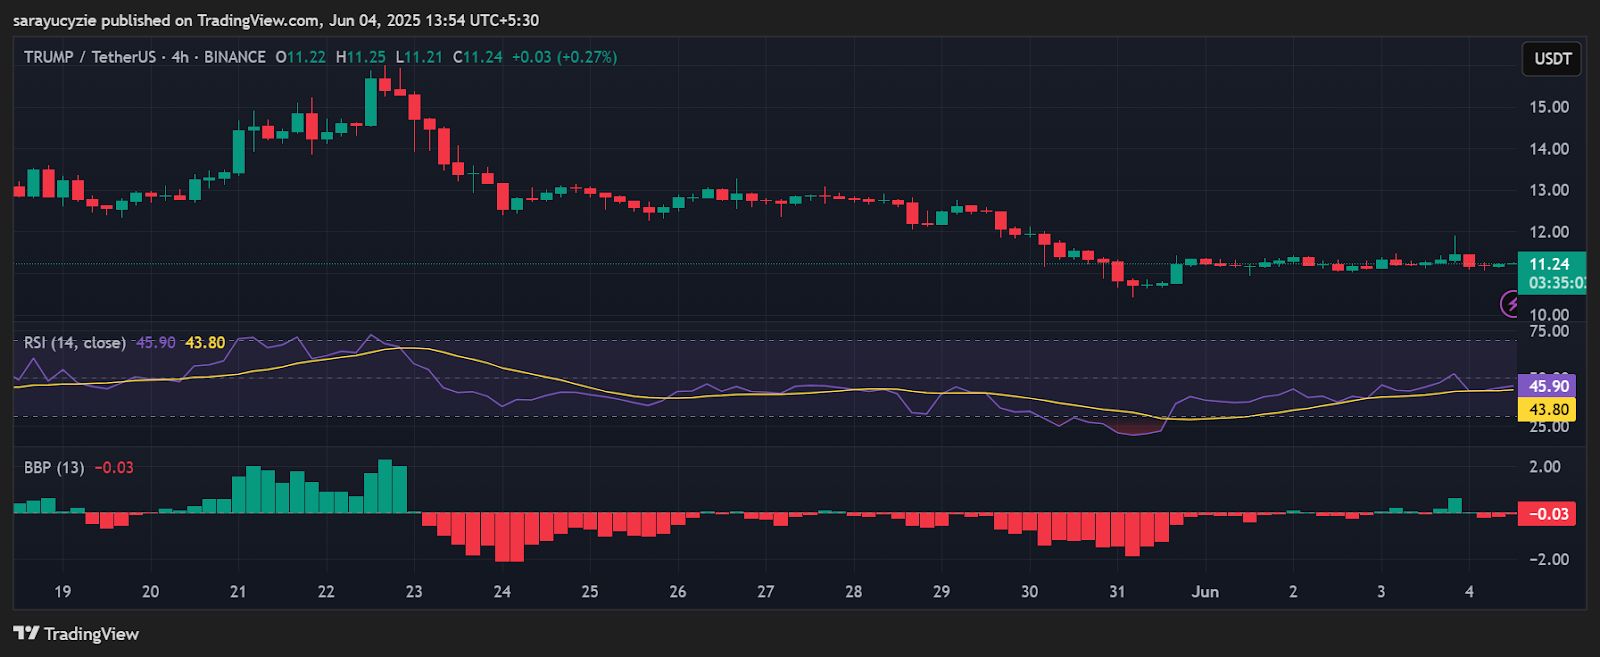Viewport: 1600px width, 657px height.
Task: Click the tallest green BBP histogram bar
Action: click(x=385, y=487)
